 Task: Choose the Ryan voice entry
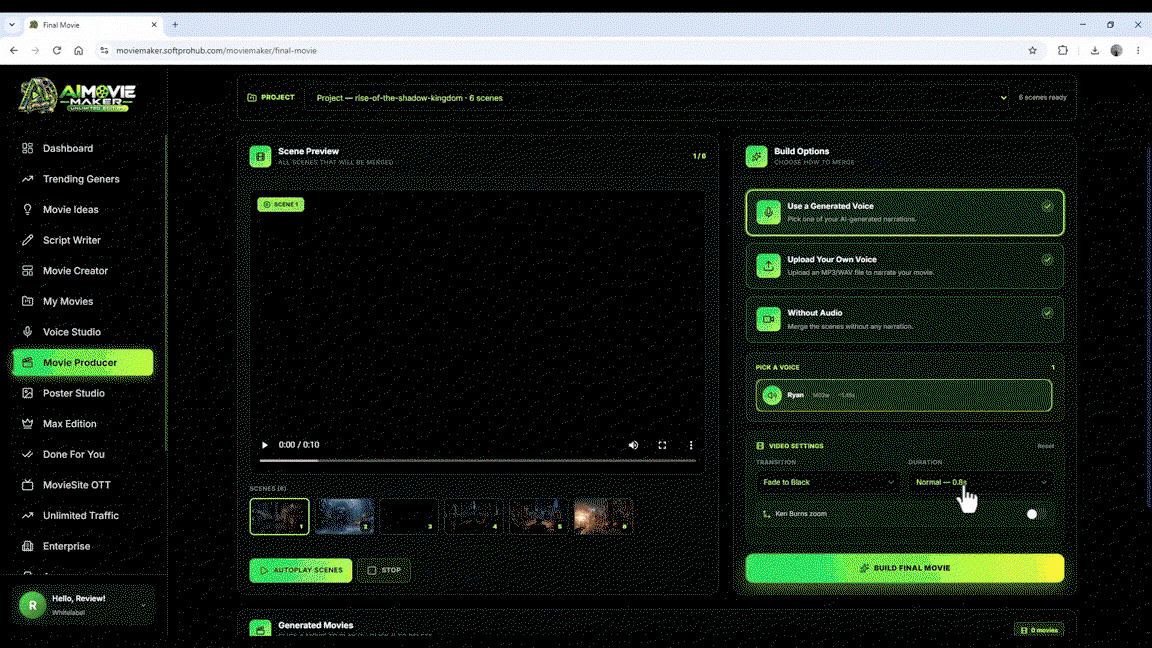coord(904,395)
